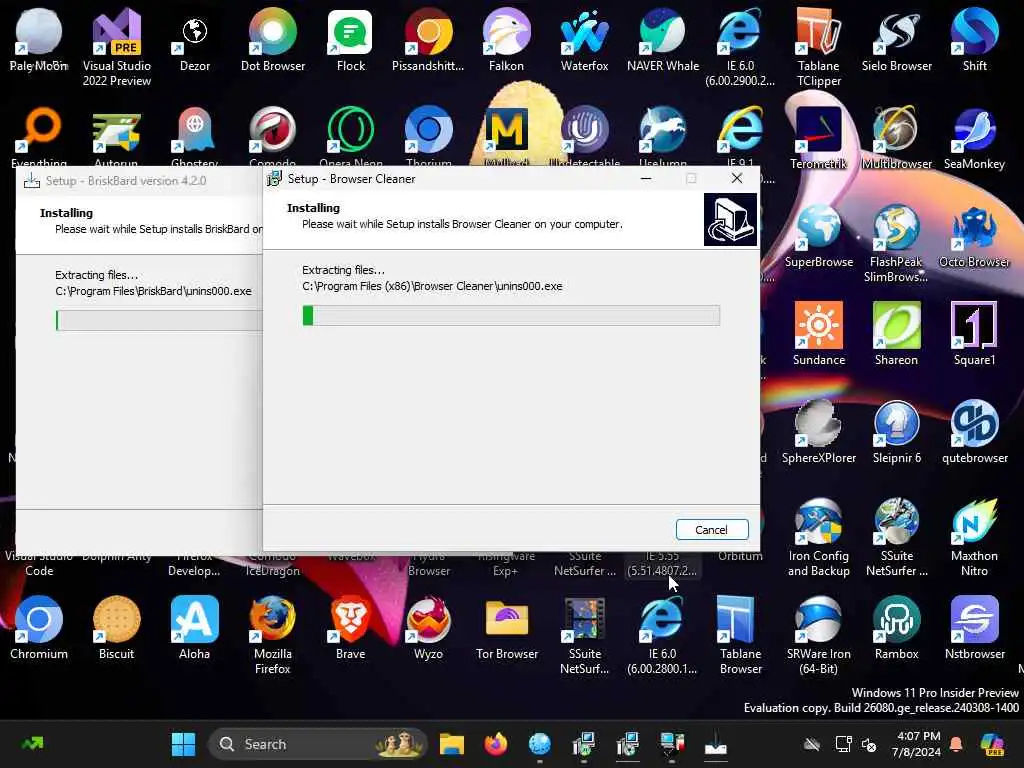Viewport: 1024px width, 768px height.
Task: Select the Brave browser icon
Action: [x=351, y=628]
